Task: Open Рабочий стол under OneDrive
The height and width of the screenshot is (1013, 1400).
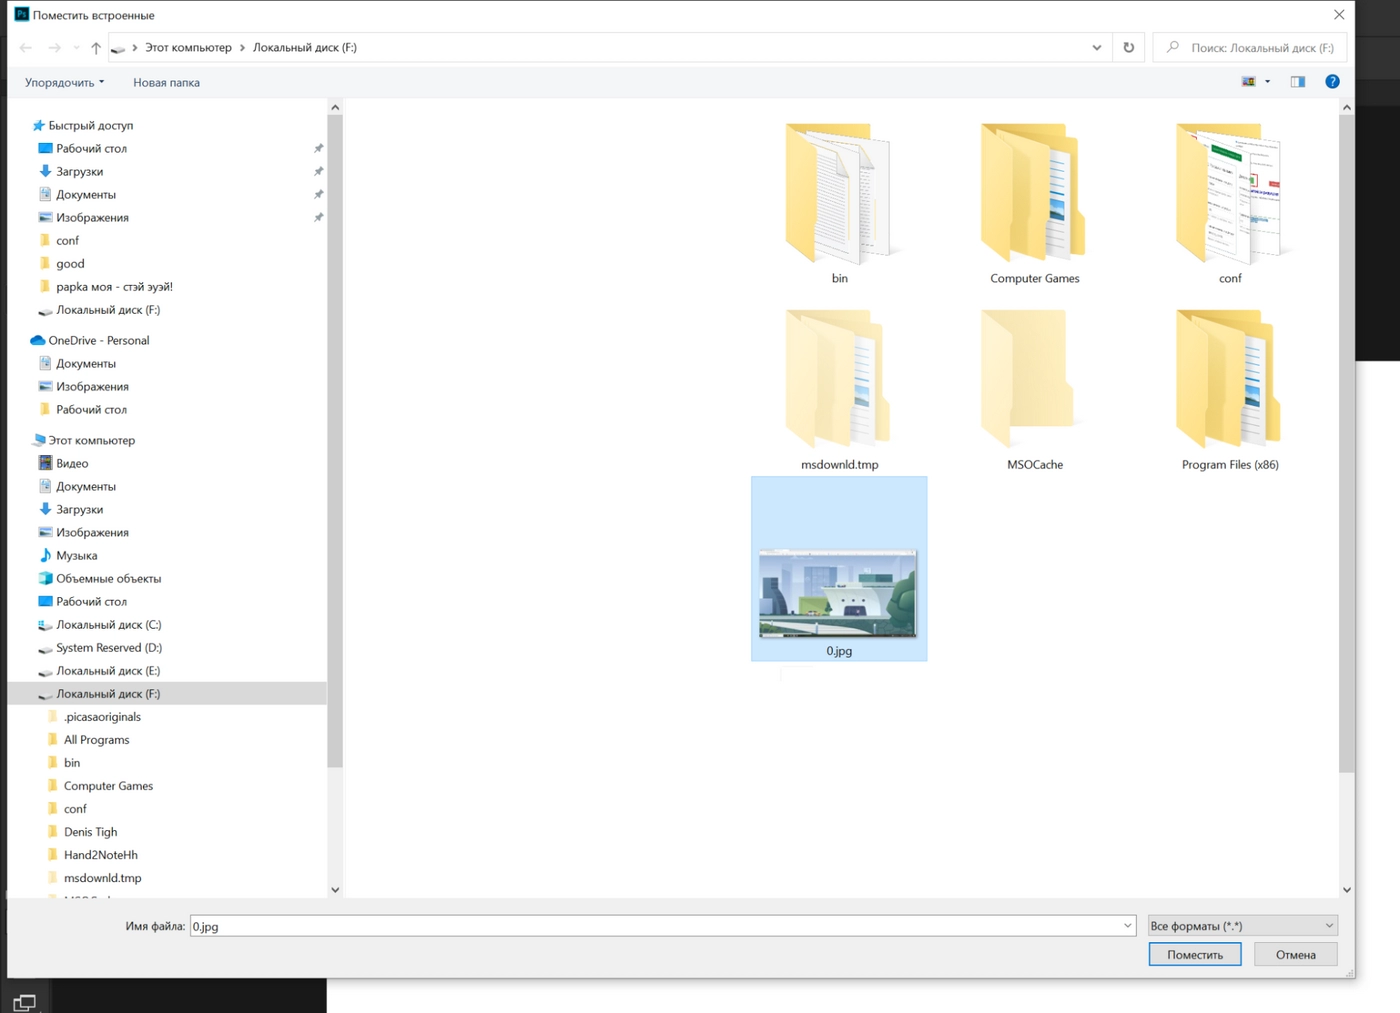Action: point(91,410)
